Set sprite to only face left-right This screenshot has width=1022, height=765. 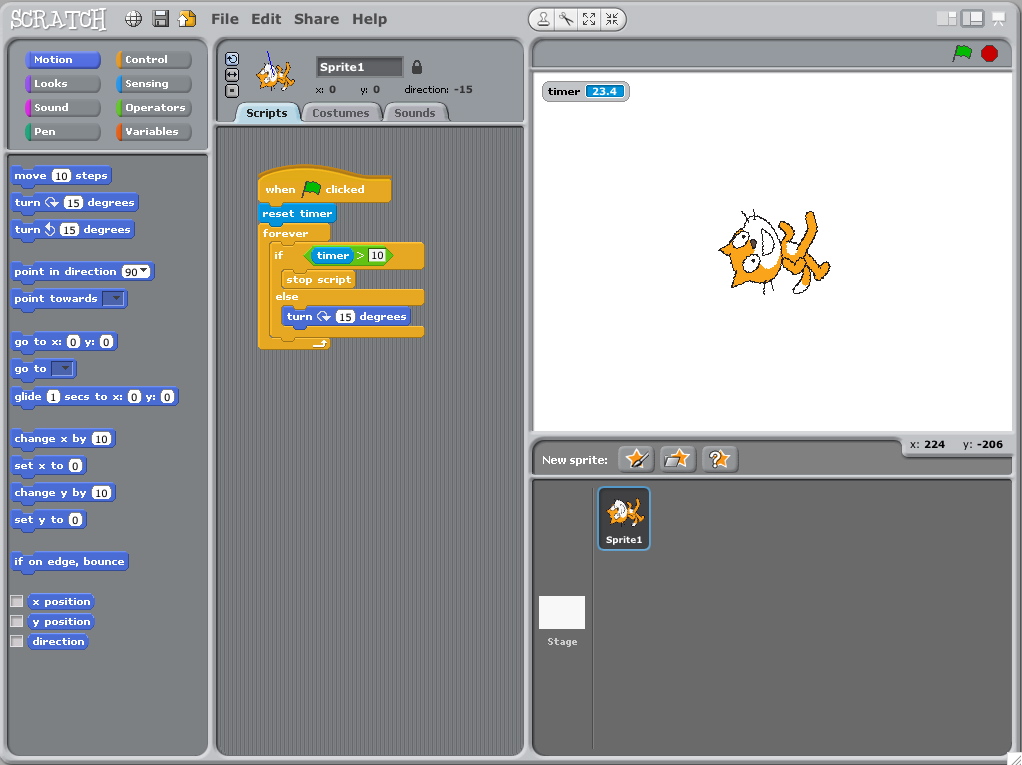click(x=230, y=74)
